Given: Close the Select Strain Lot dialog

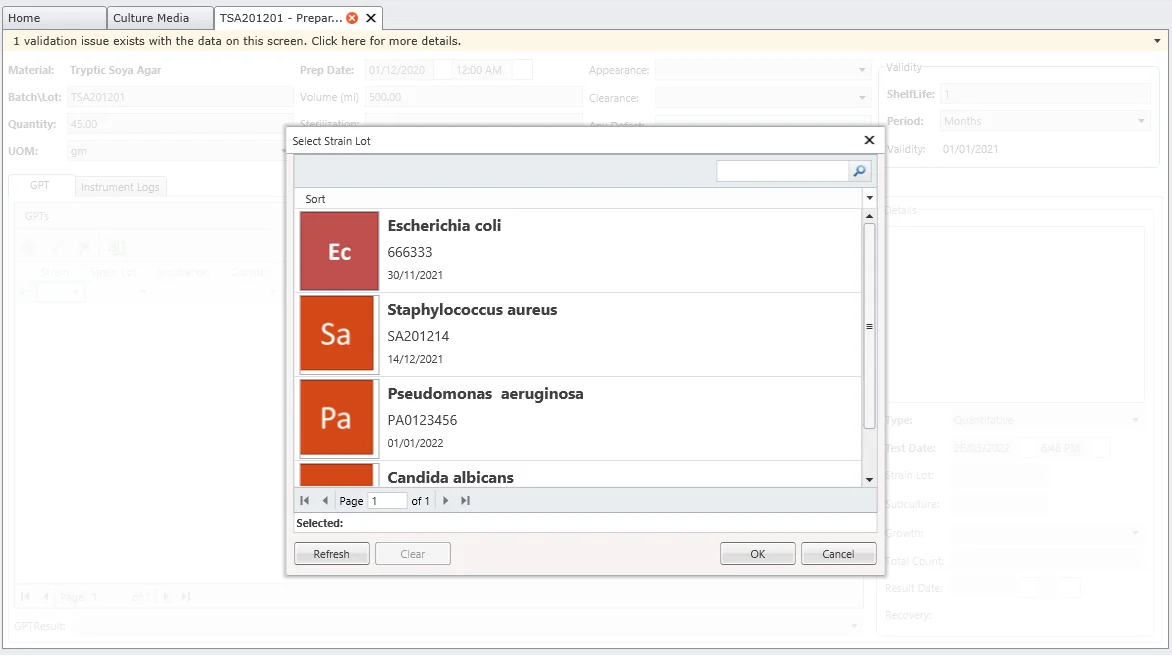Looking at the screenshot, I should pos(869,141).
